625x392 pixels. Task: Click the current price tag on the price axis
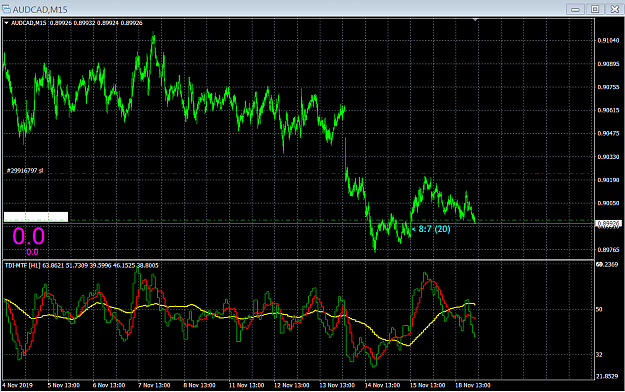609,223
